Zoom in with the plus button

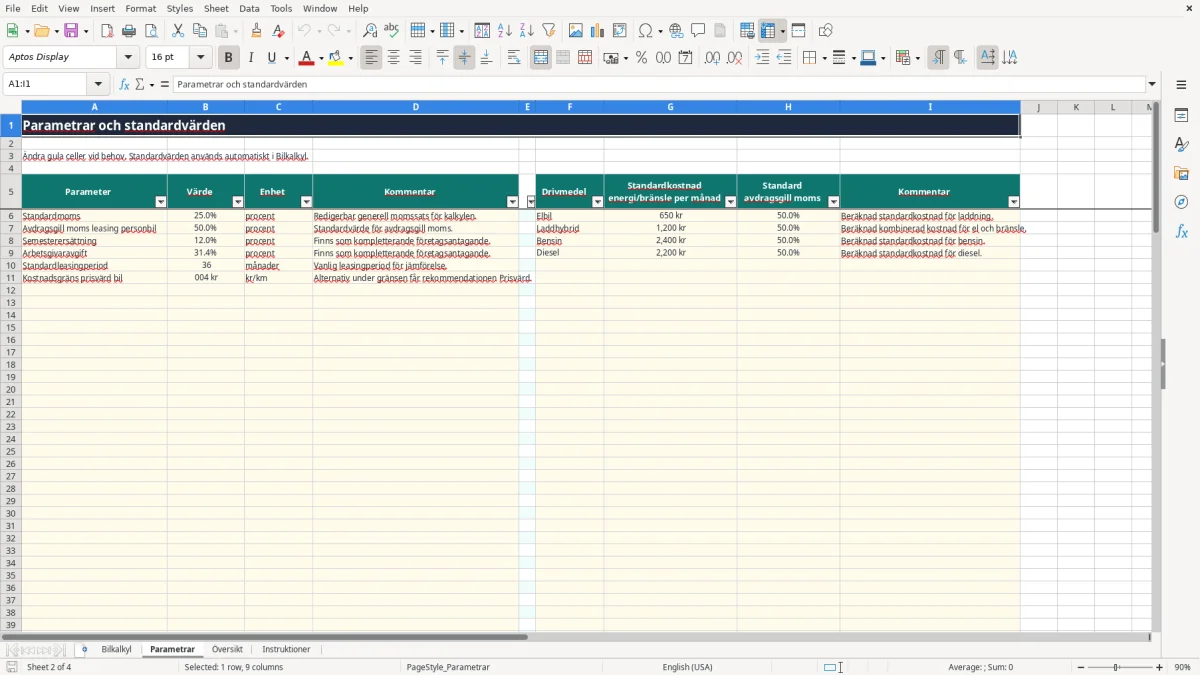(x=1160, y=667)
